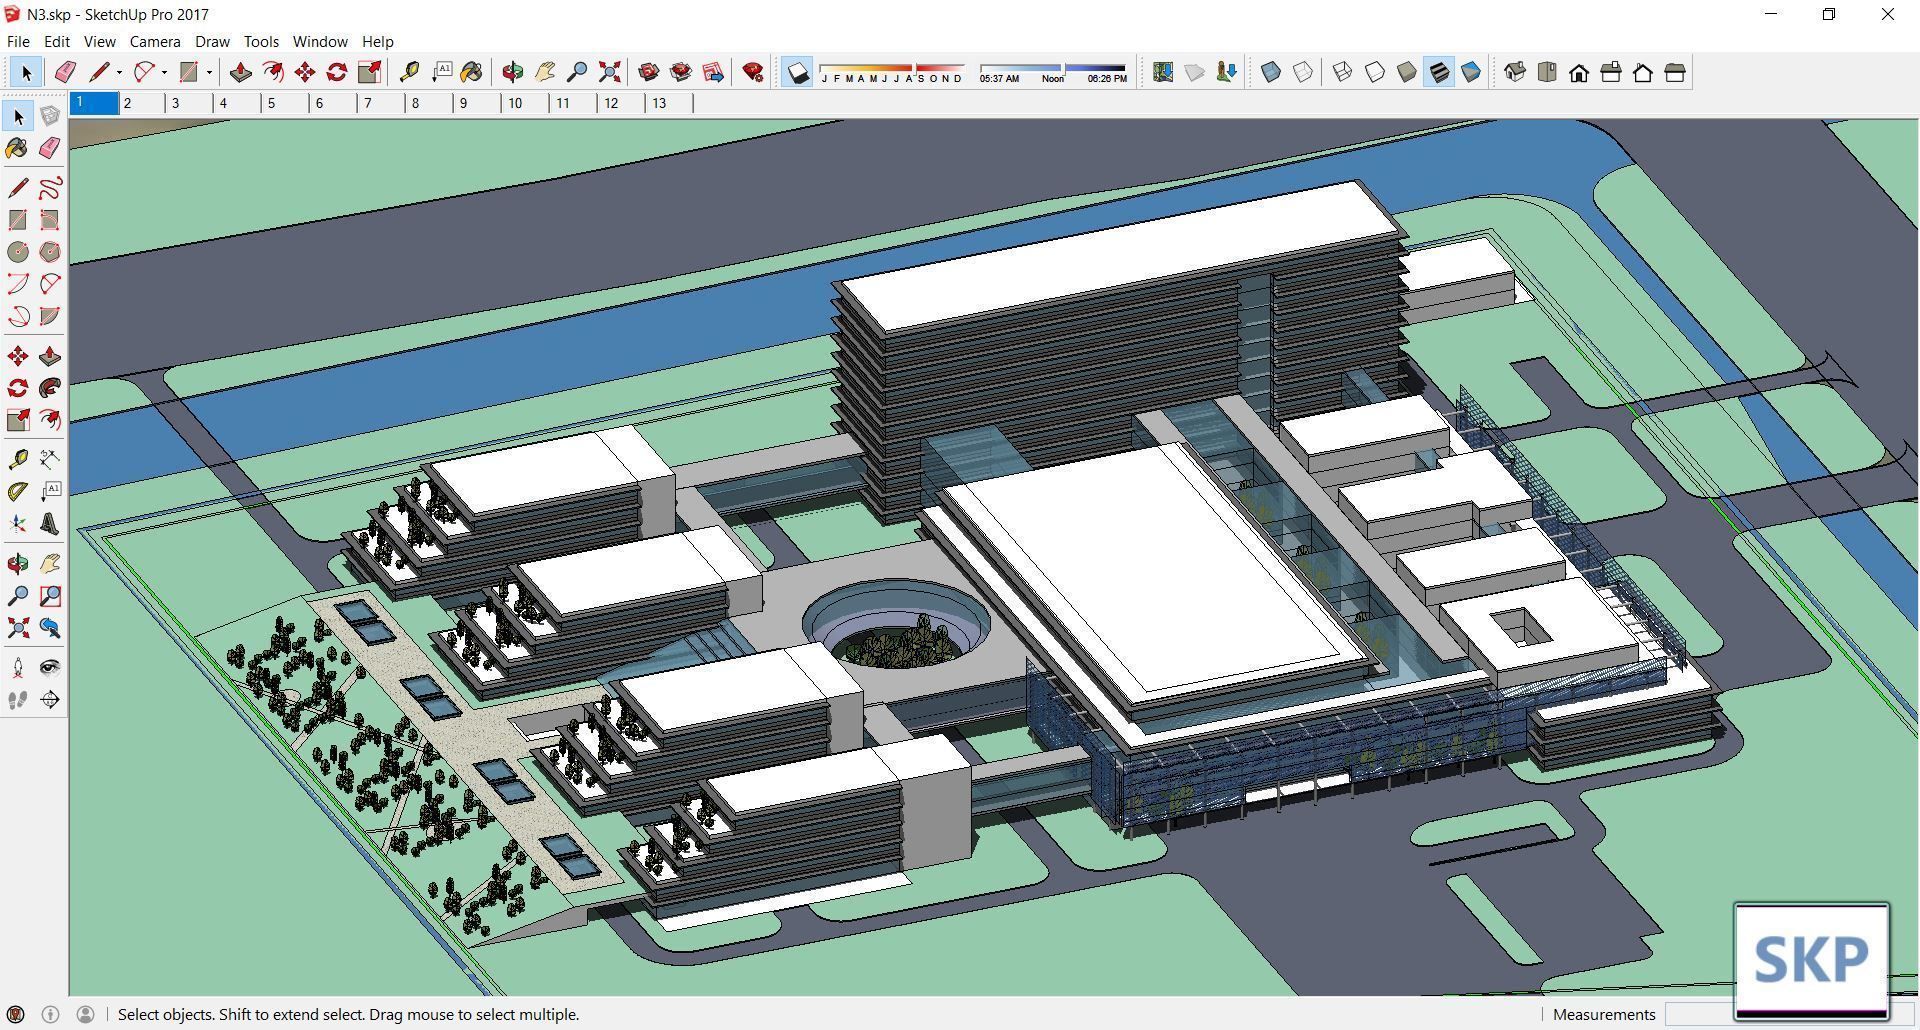Open the File menu
This screenshot has width=1920, height=1030.
18,41
